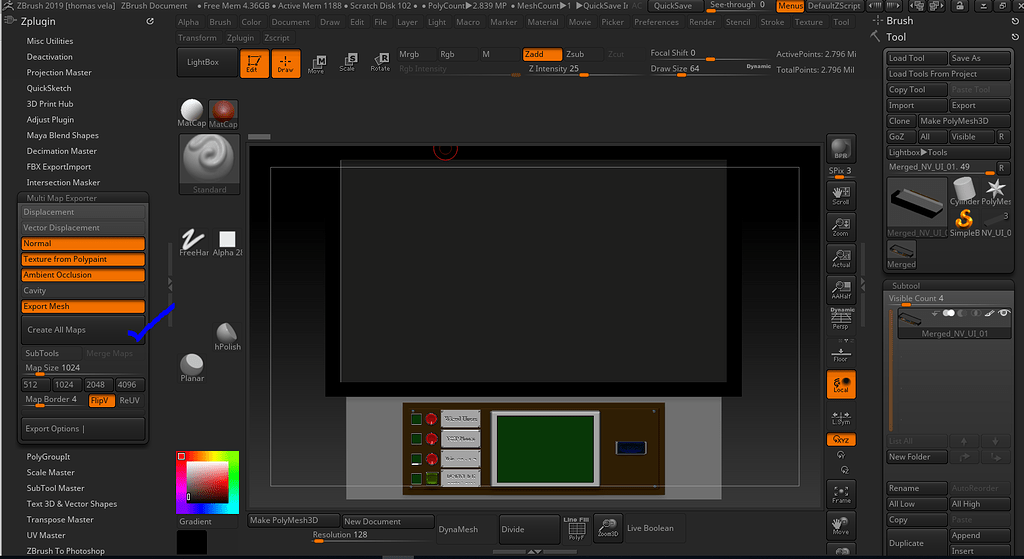Screen dimensions: 1024x559
Task: Toggle the Ambient Occlusion map option
Action: coord(83,275)
